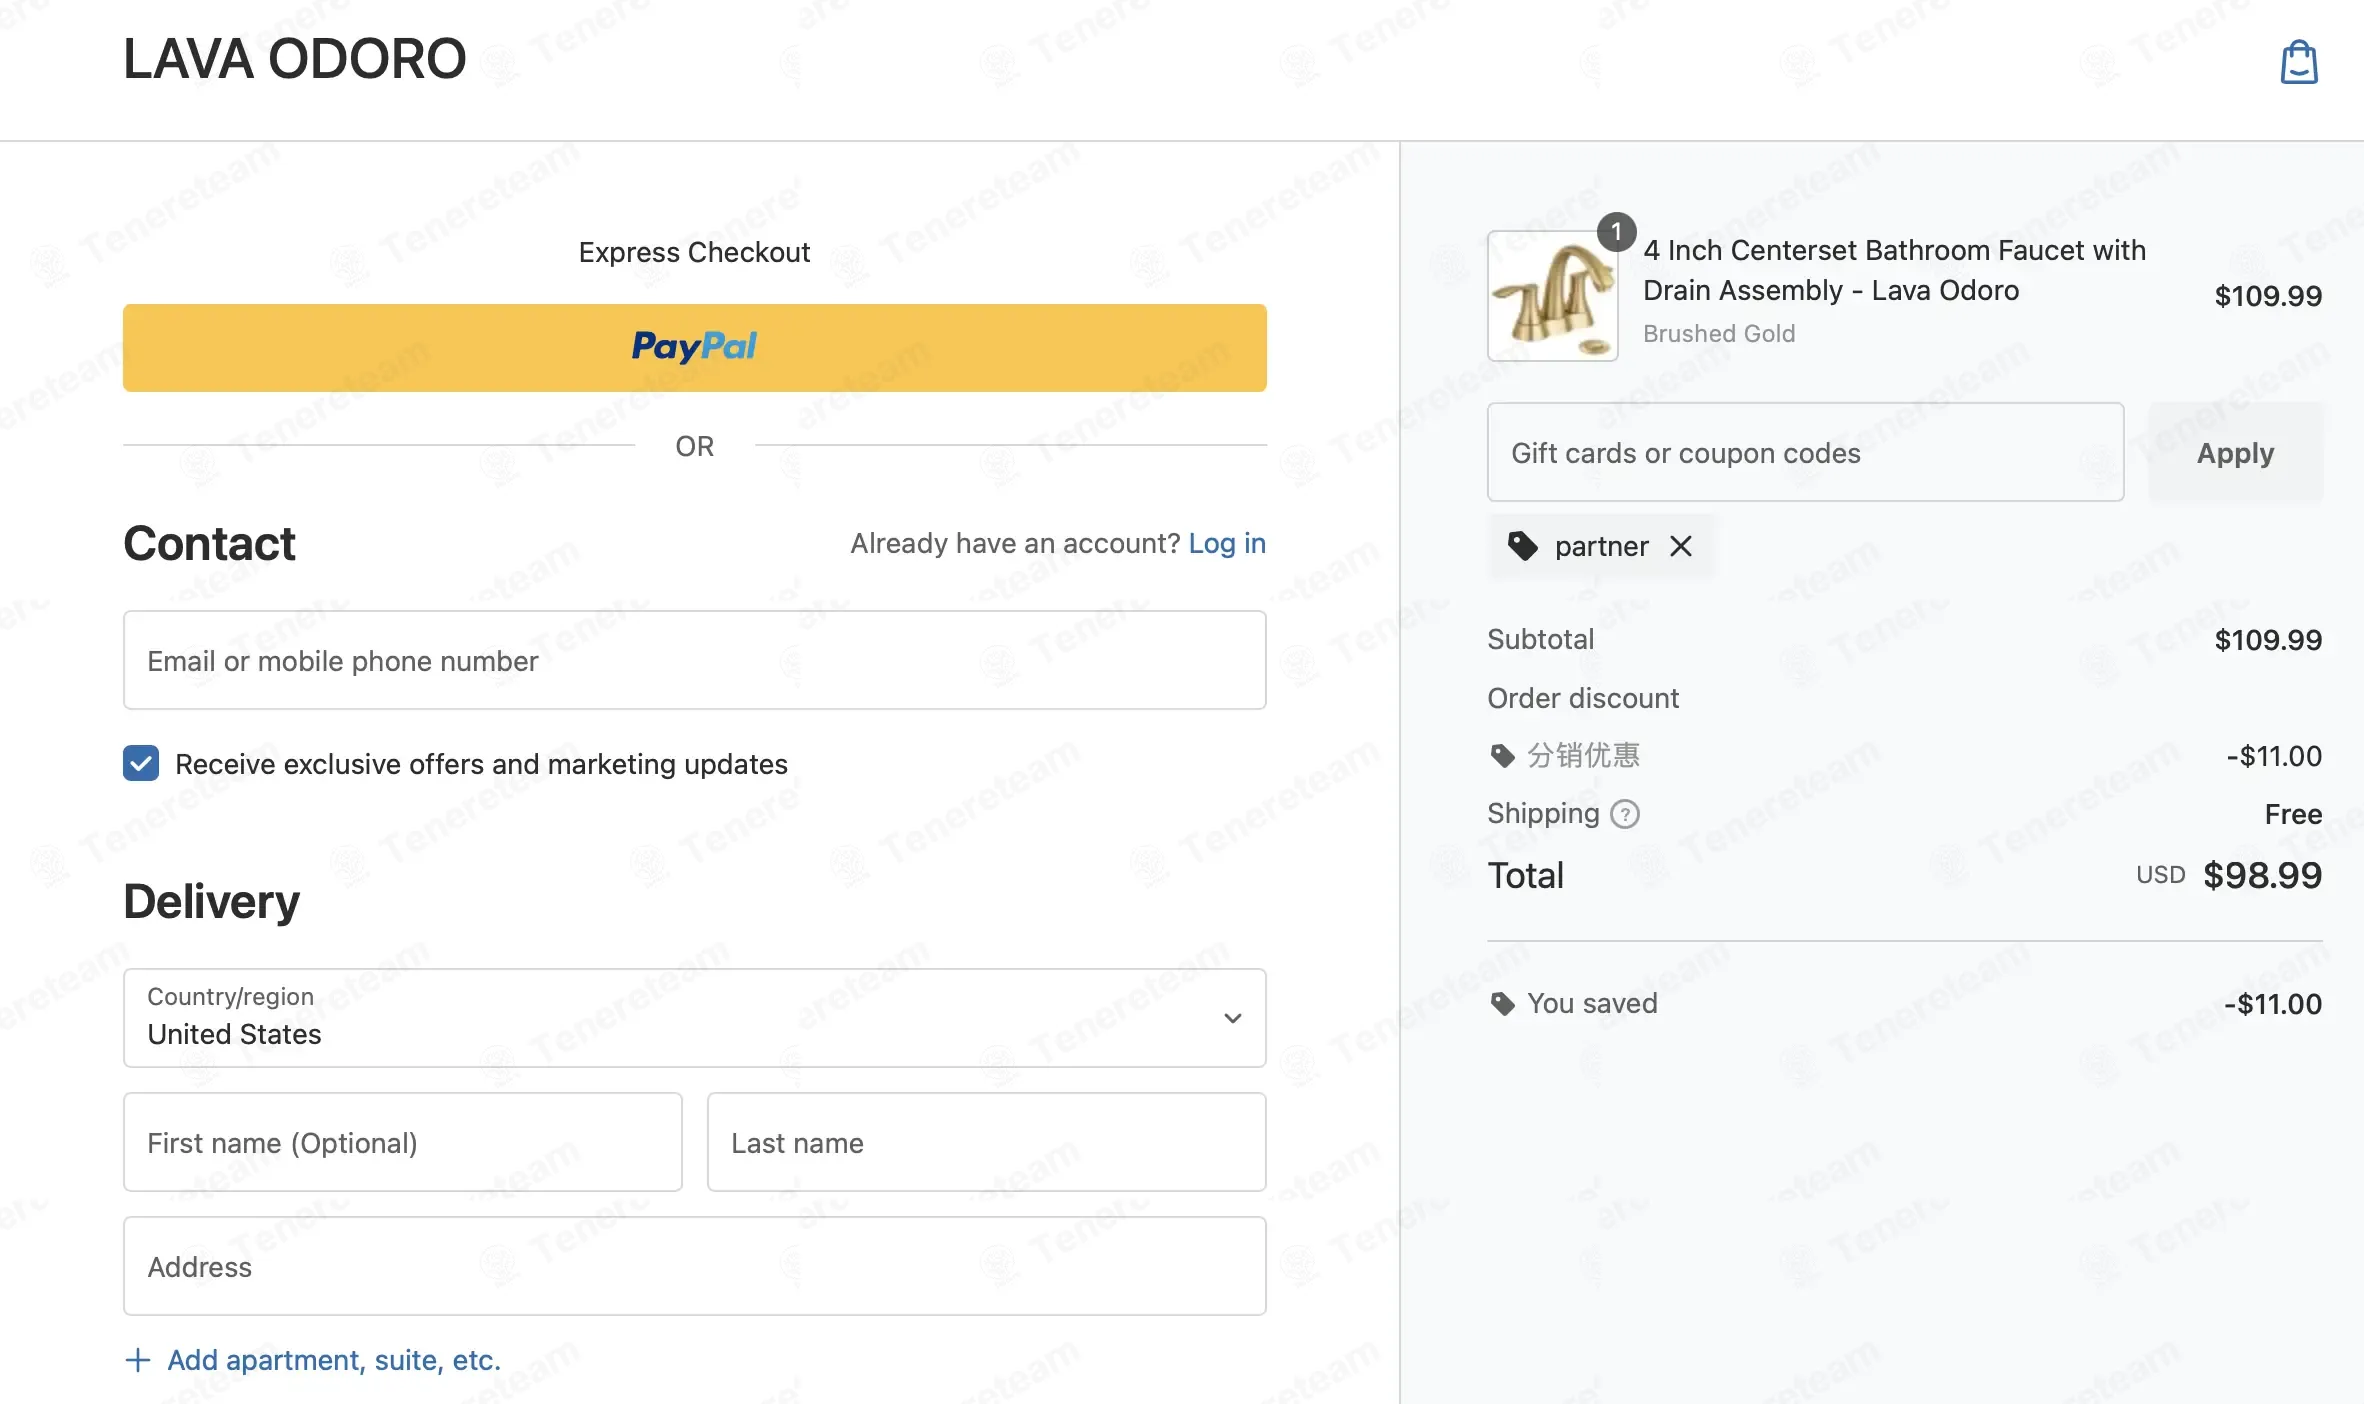Click the quantity badge on faucet thumbnail
The width and height of the screenshot is (2364, 1404).
pos(1616,232)
